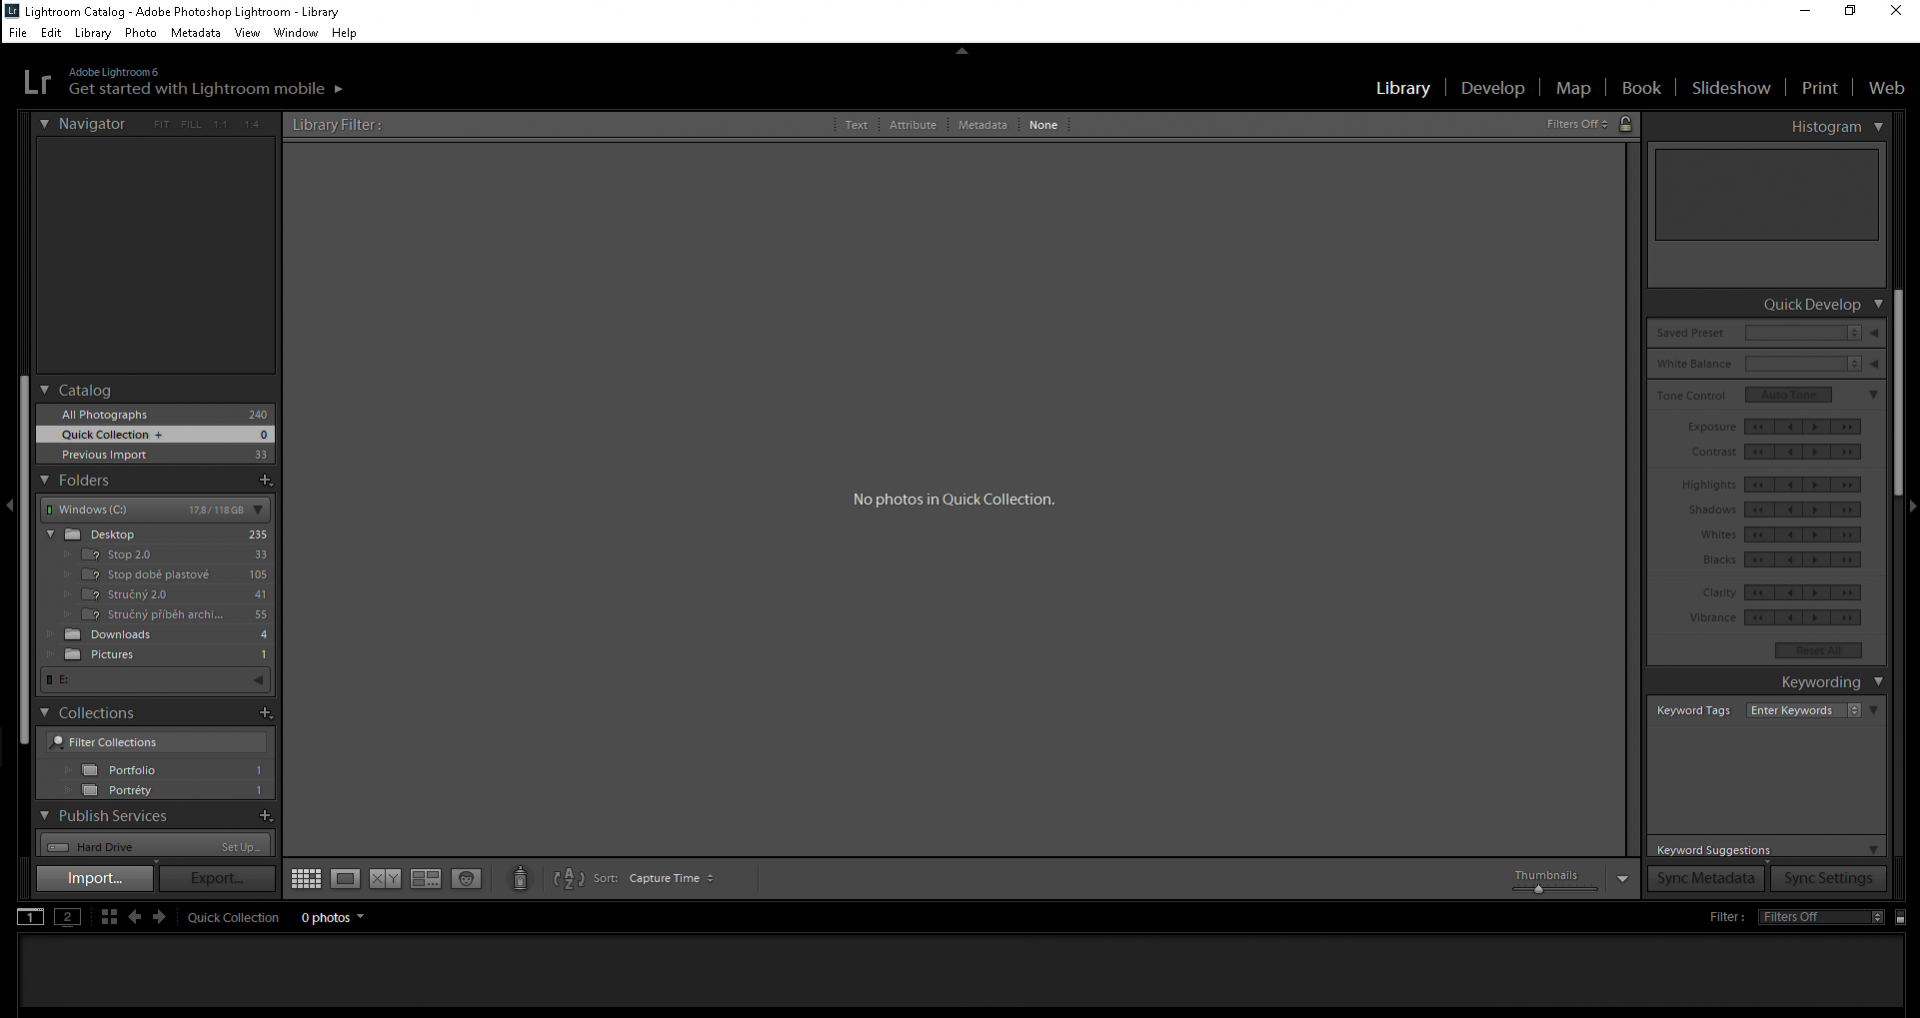Click the Sync Metadata button
The width and height of the screenshot is (1920, 1018).
pyautogui.click(x=1706, y=879)
